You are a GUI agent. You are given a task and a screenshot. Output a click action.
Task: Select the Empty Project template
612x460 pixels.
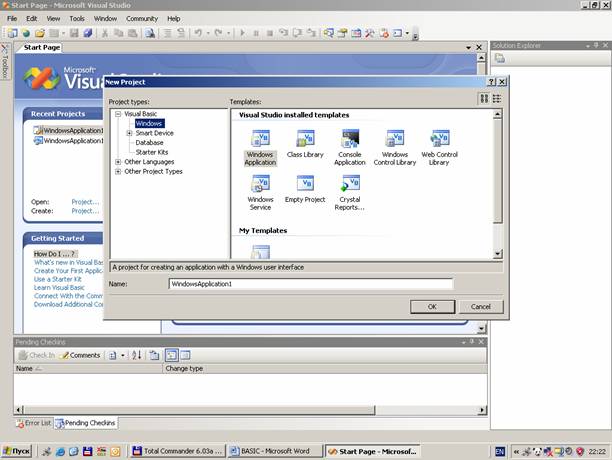[305, 189]
